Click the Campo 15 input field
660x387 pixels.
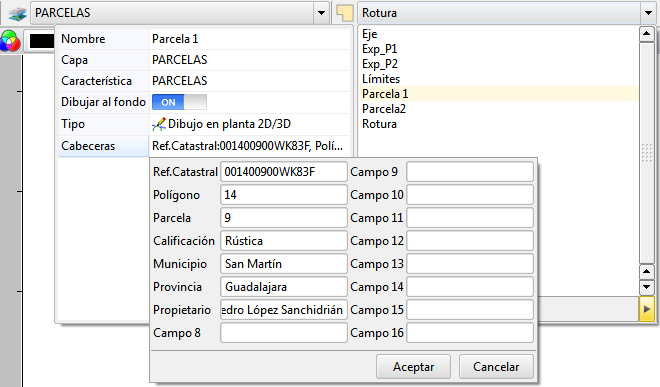pyautogui.click(x=470, y=310)
